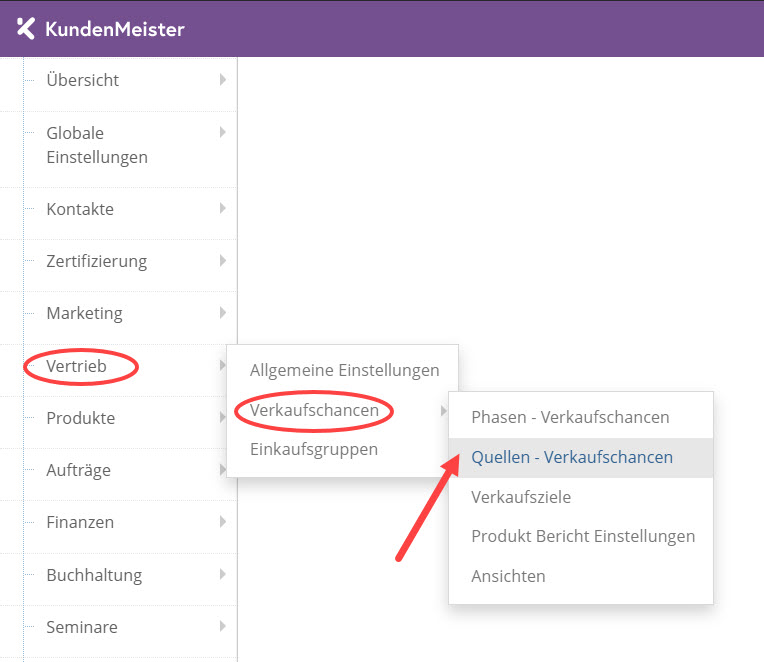Open the Verkaufschancen submenu entry
Screen dimensions: 764x662
coord(314,410)
